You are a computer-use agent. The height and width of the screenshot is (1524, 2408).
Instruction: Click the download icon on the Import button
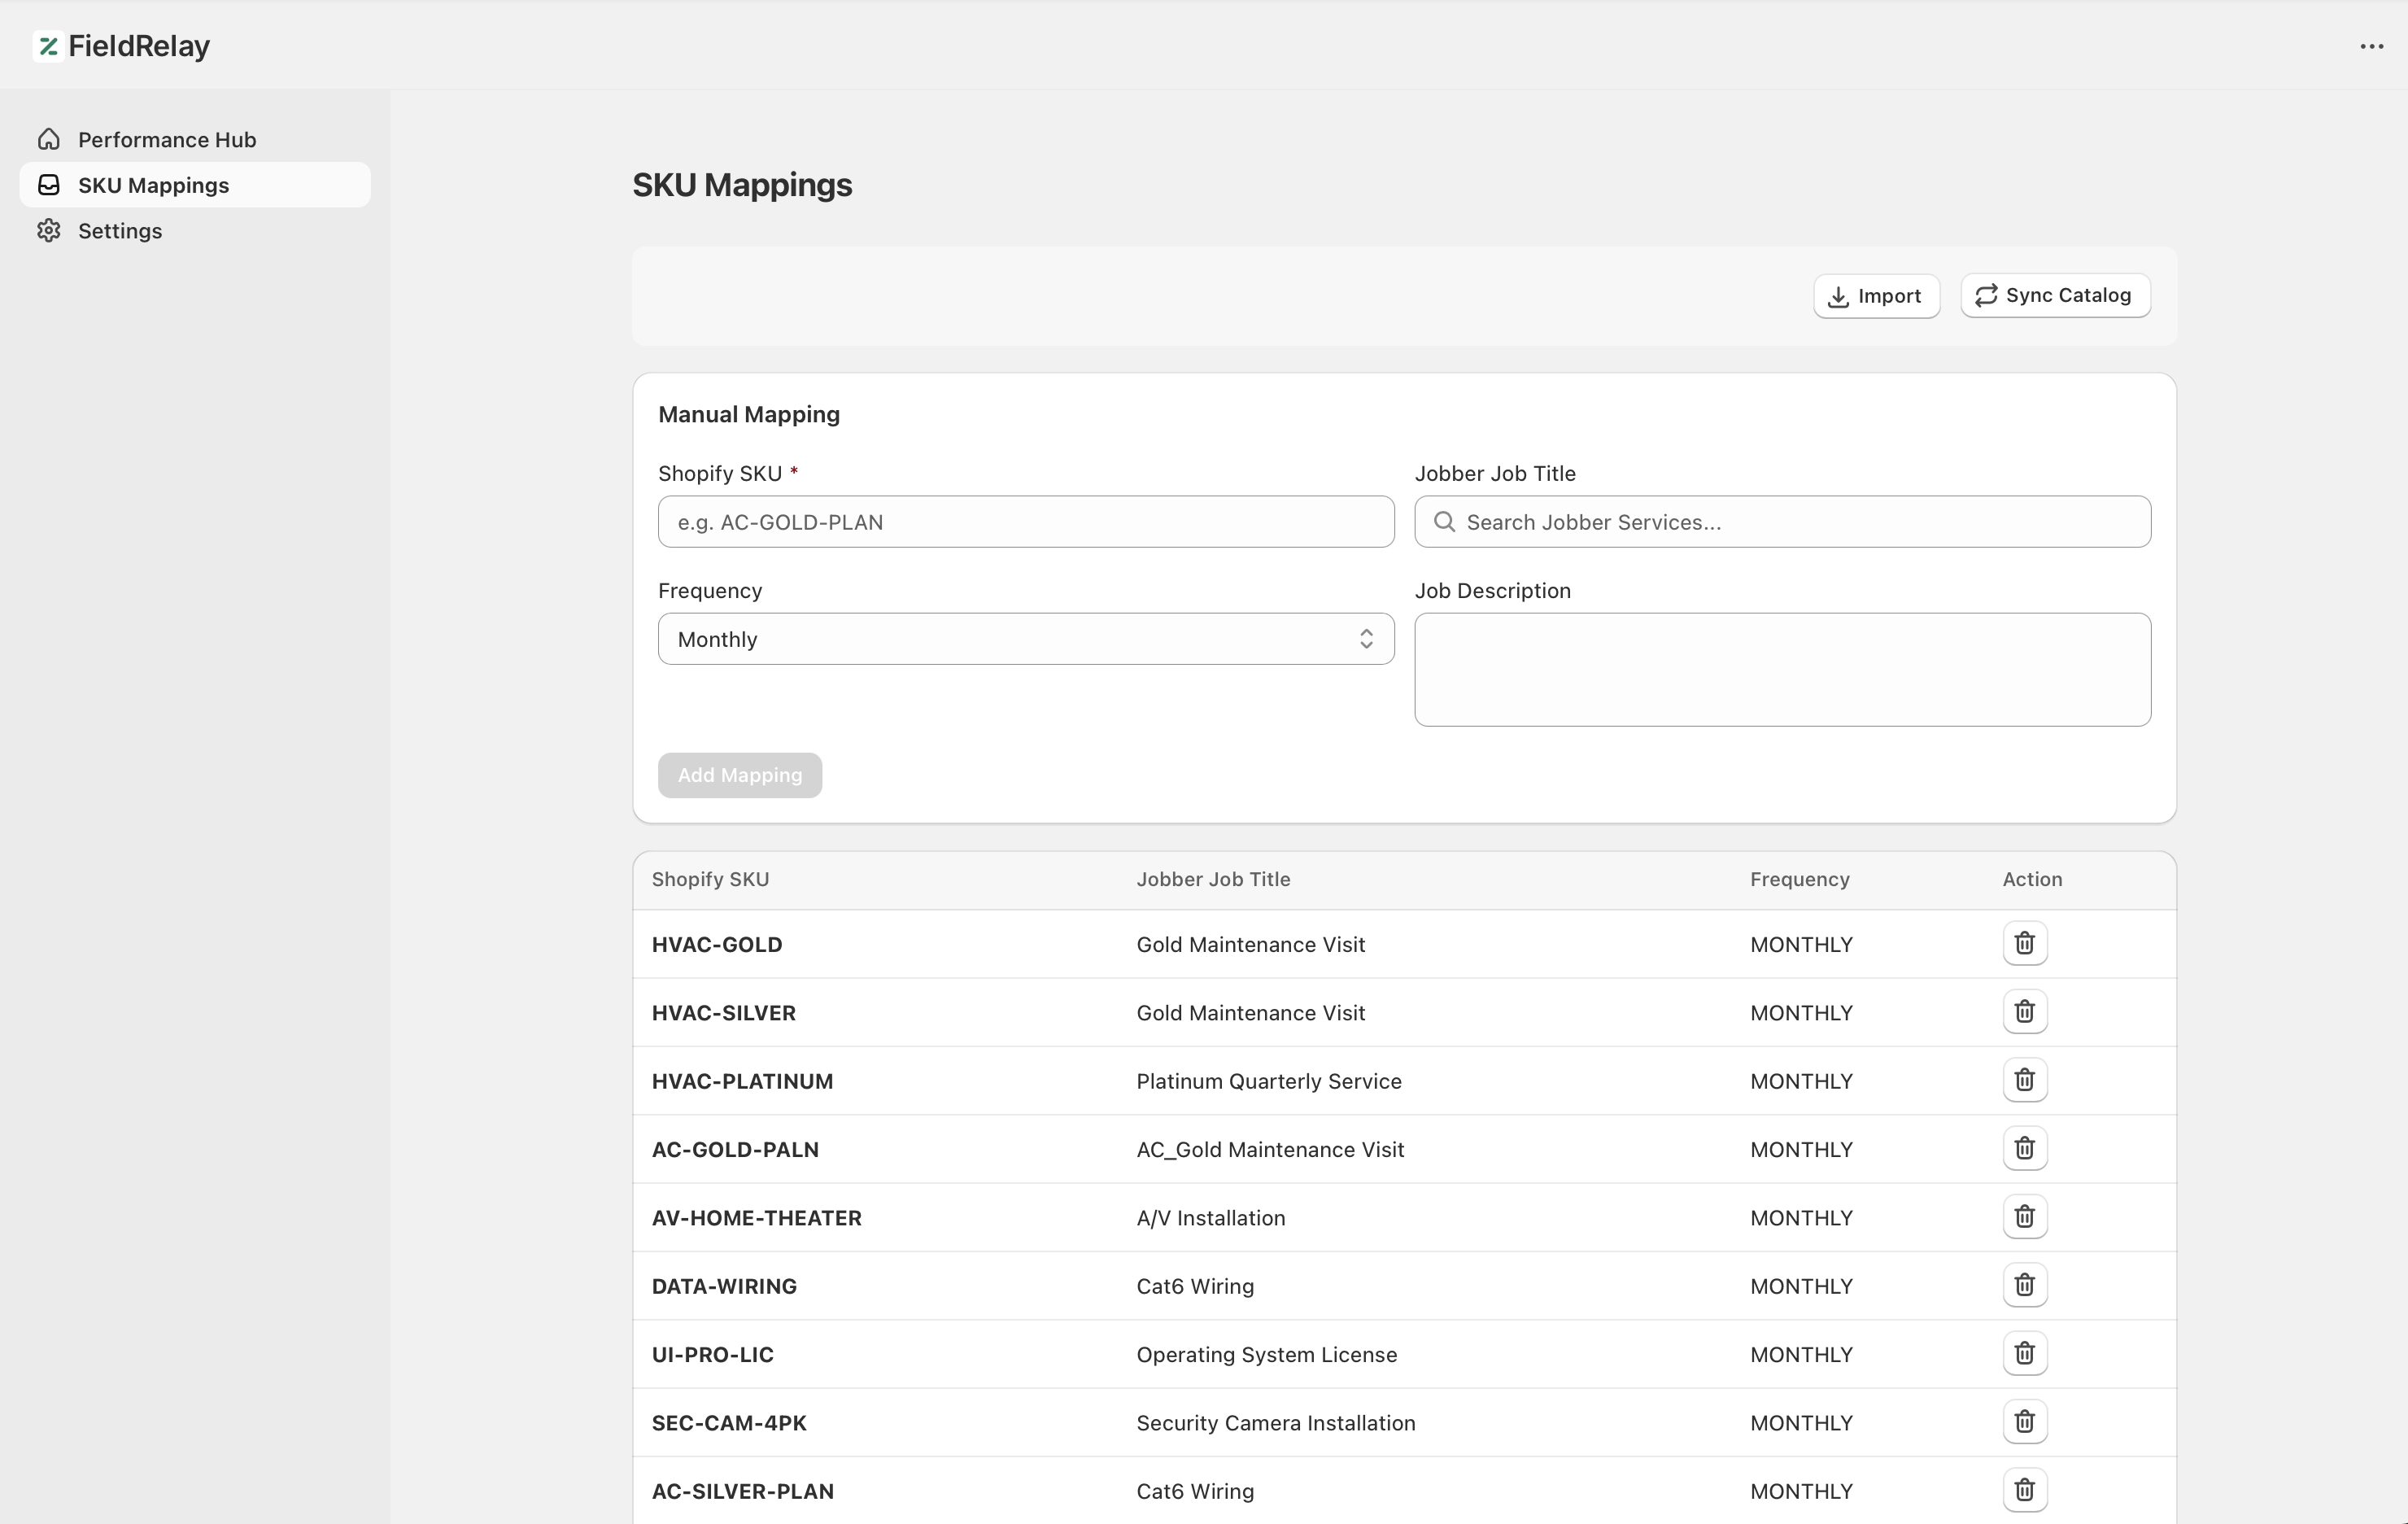pyautogui.click(x=1838, y=296)
